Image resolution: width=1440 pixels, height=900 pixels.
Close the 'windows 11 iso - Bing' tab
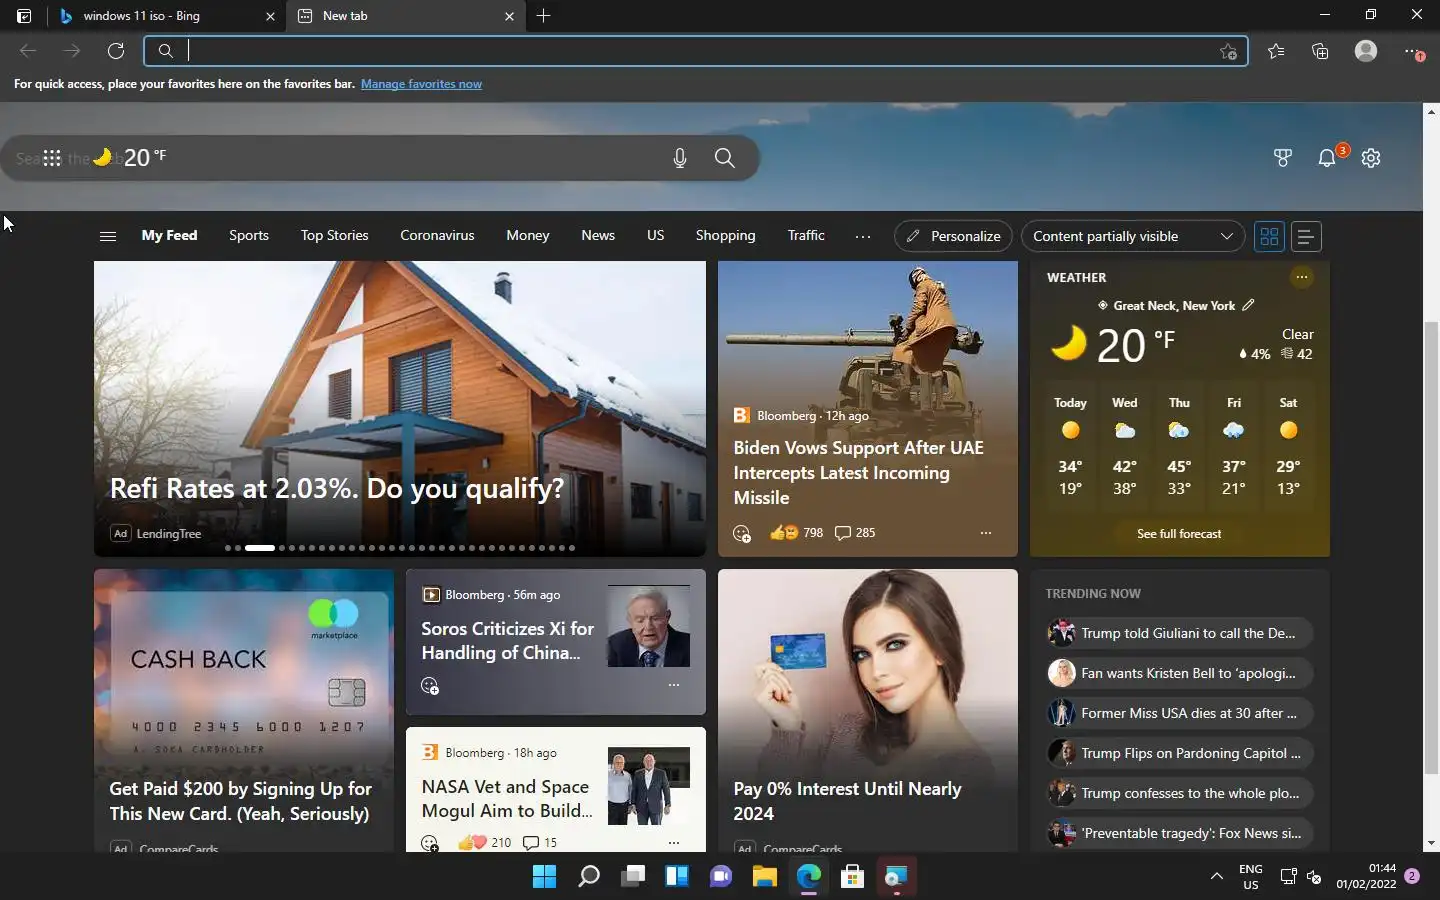pyautogui.click(x=270, y=16)
